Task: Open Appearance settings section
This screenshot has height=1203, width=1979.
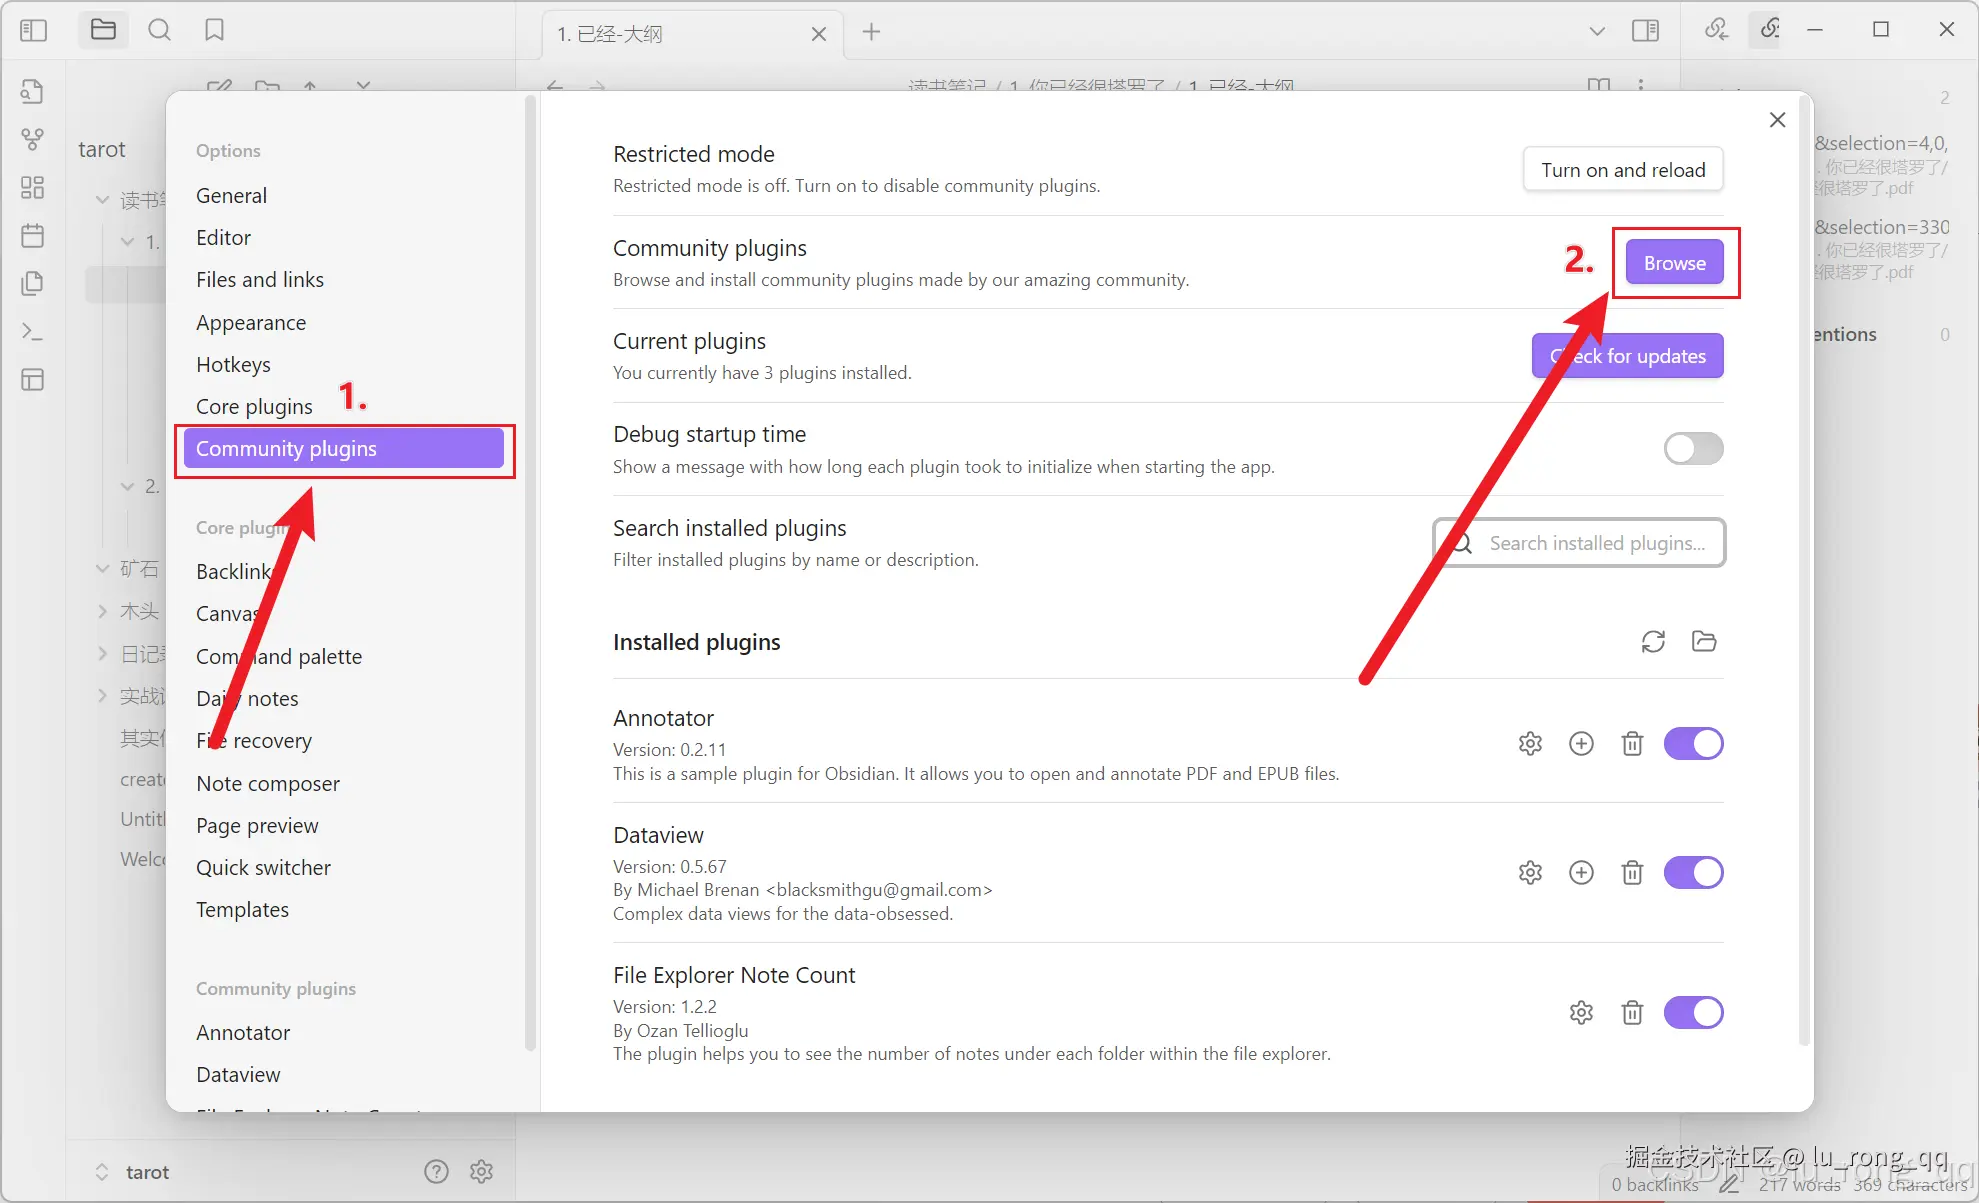Action: 251,323
